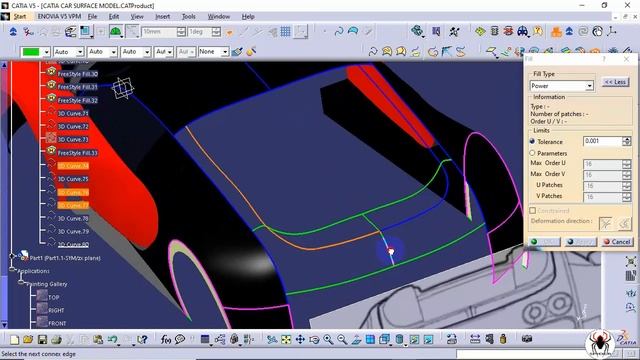Click the axis system icon
Screen dimensions: 640x360
pyautogui.click(x=611, y=31)
